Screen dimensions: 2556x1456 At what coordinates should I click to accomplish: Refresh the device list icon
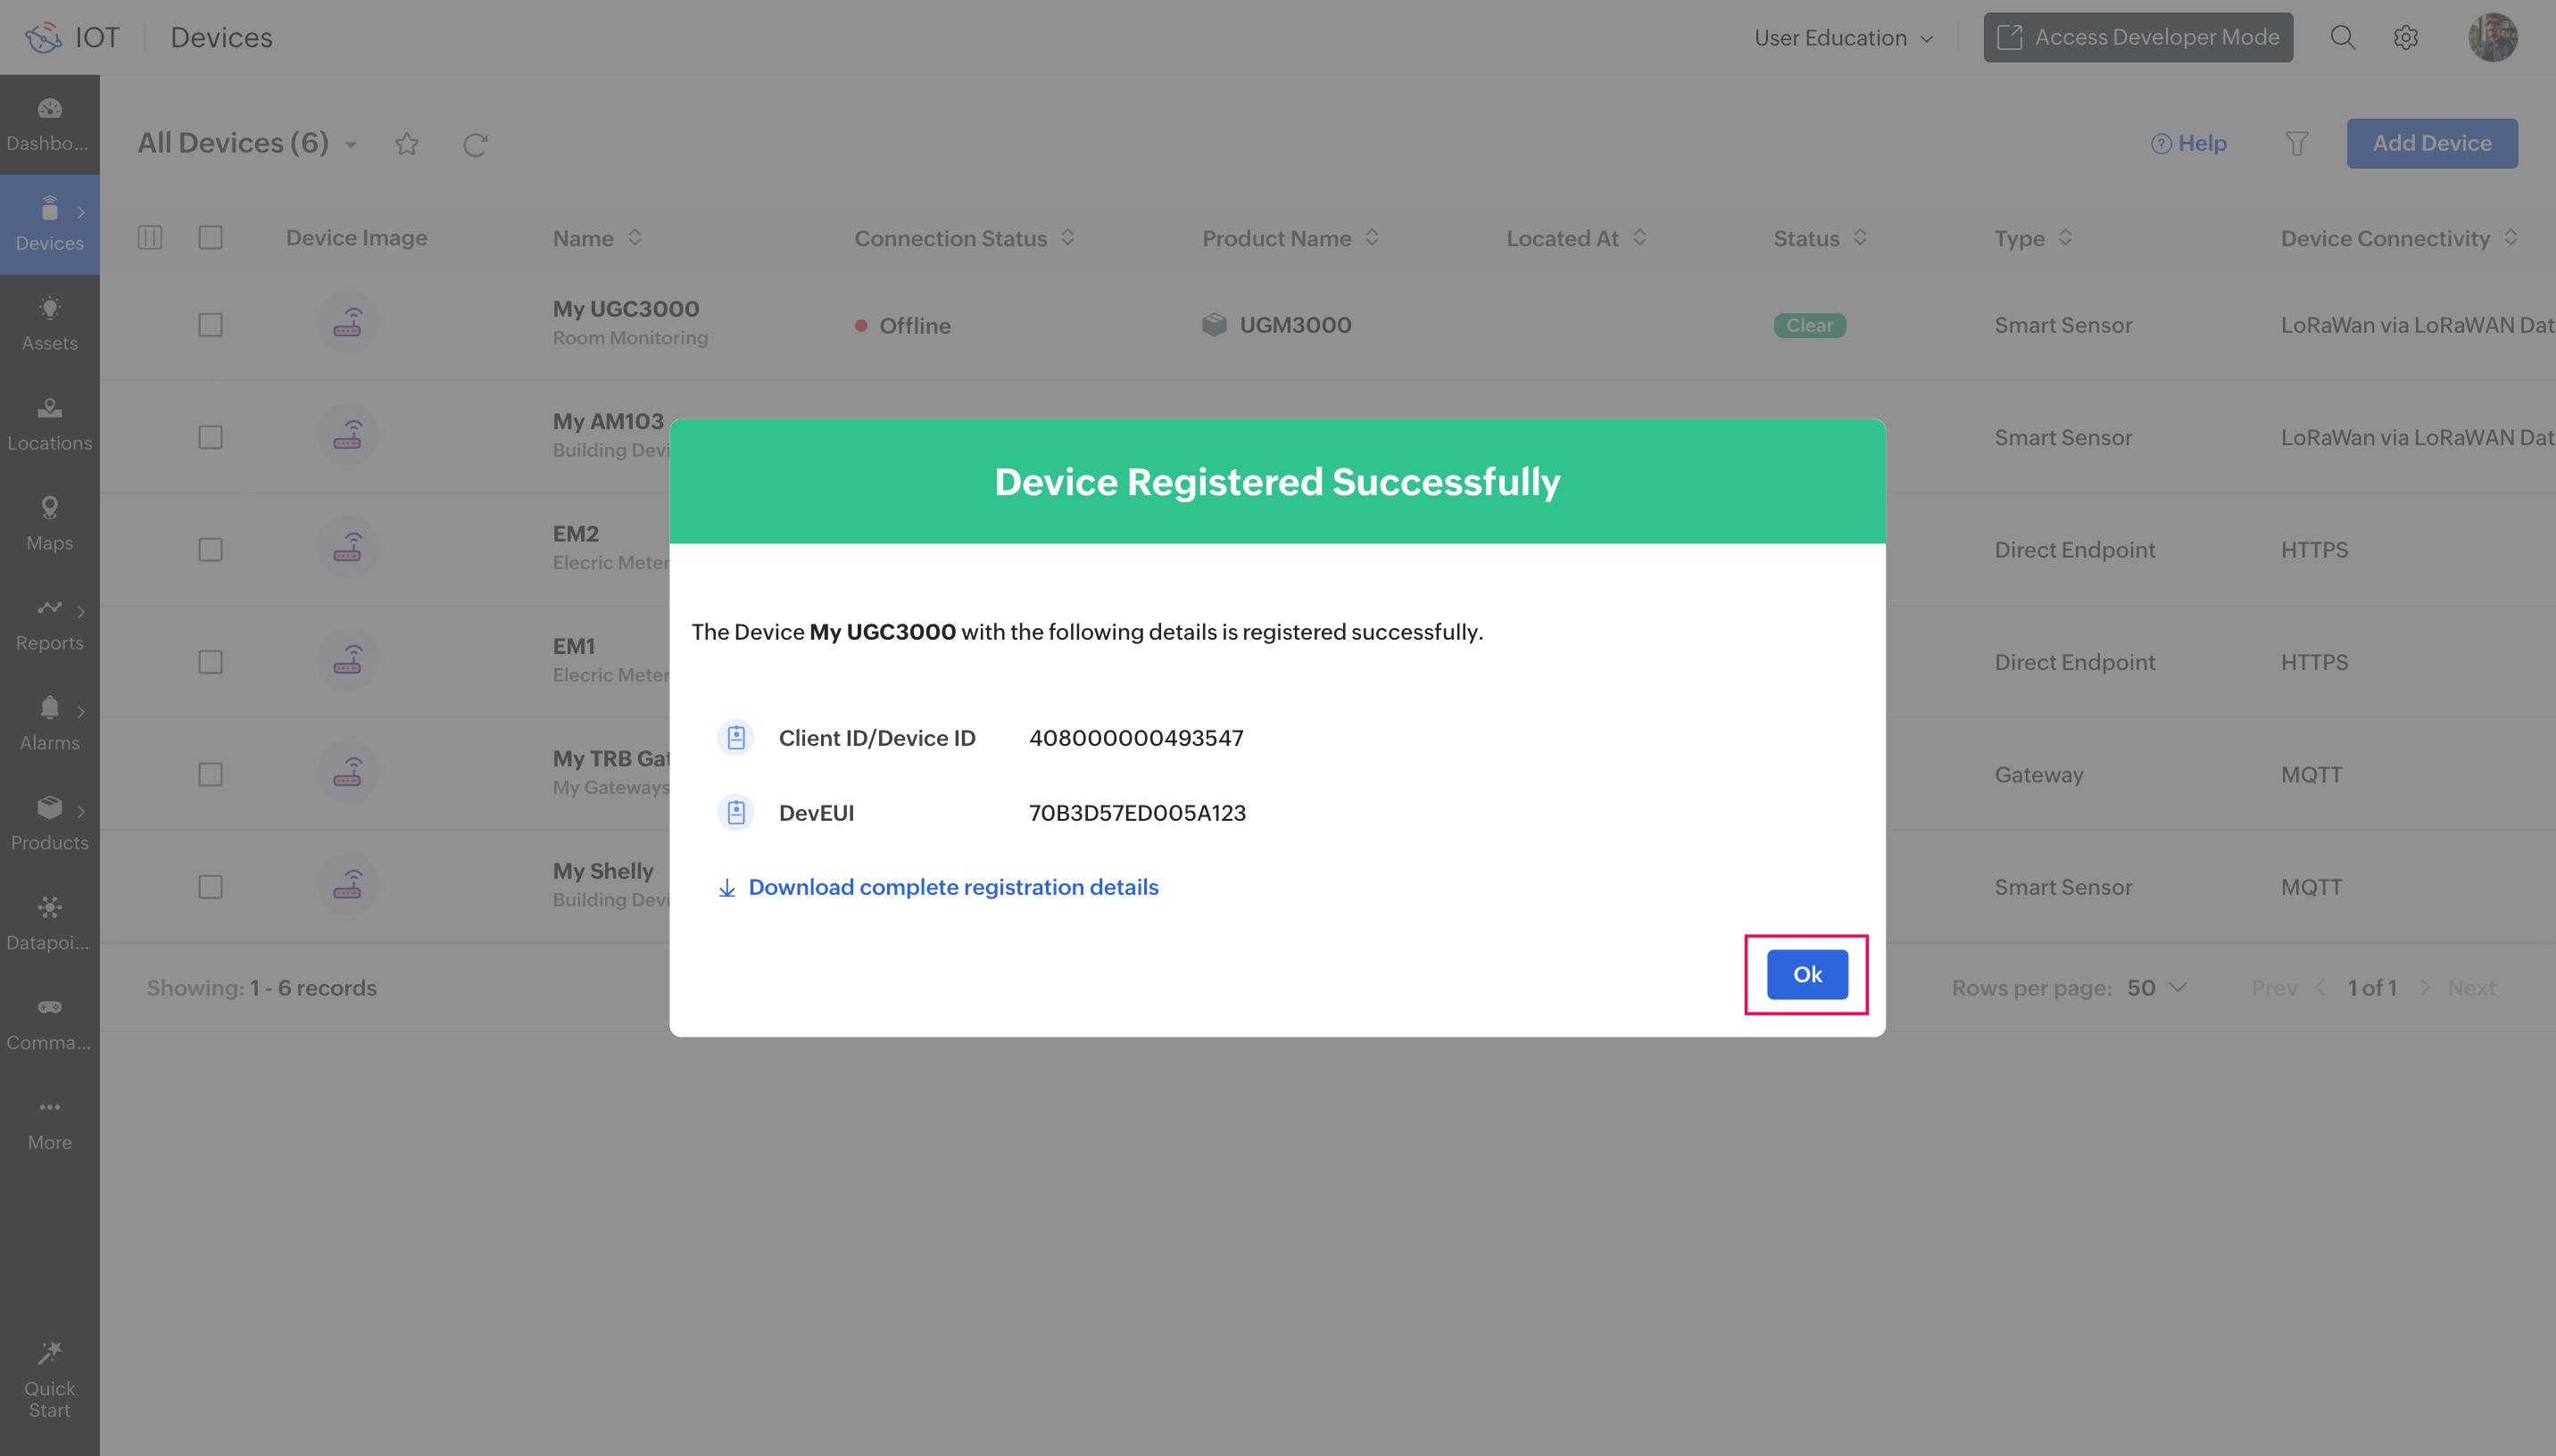point(475,144)
